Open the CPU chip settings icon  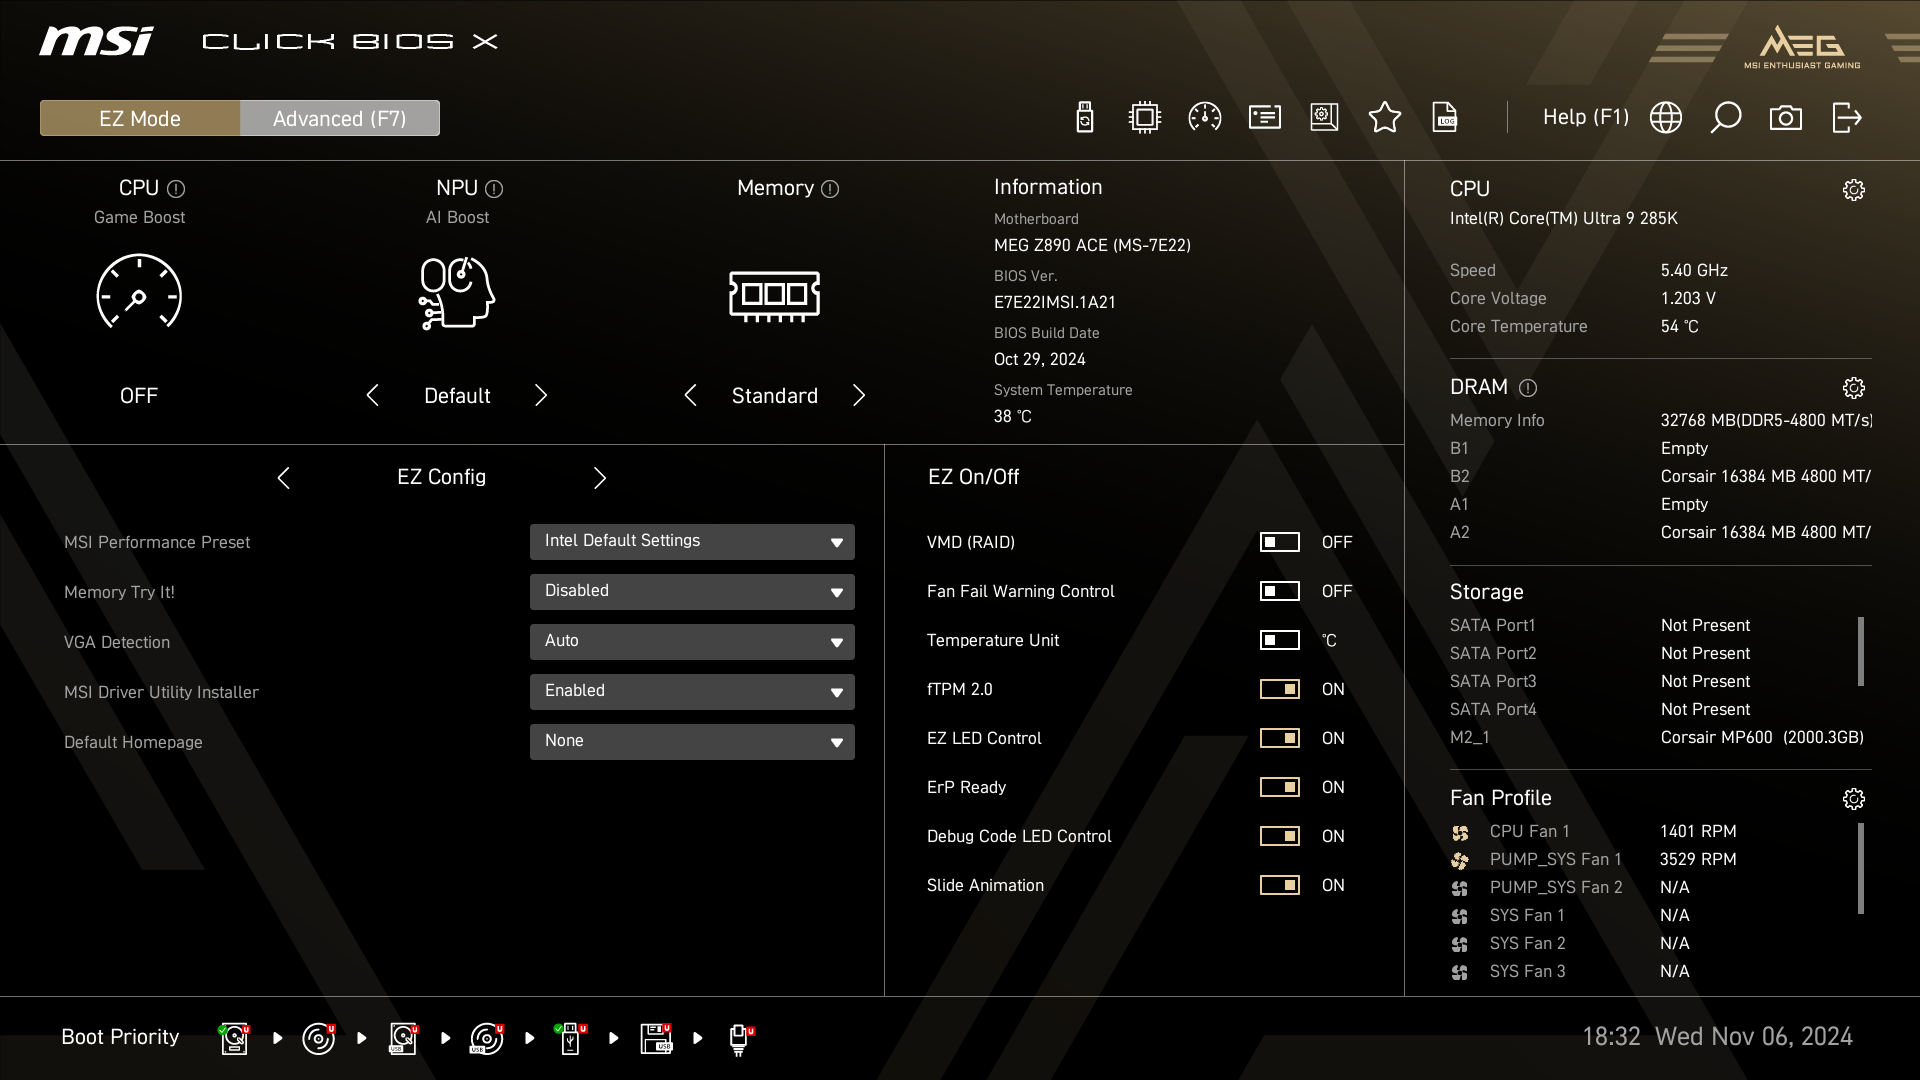(1144, 118)
